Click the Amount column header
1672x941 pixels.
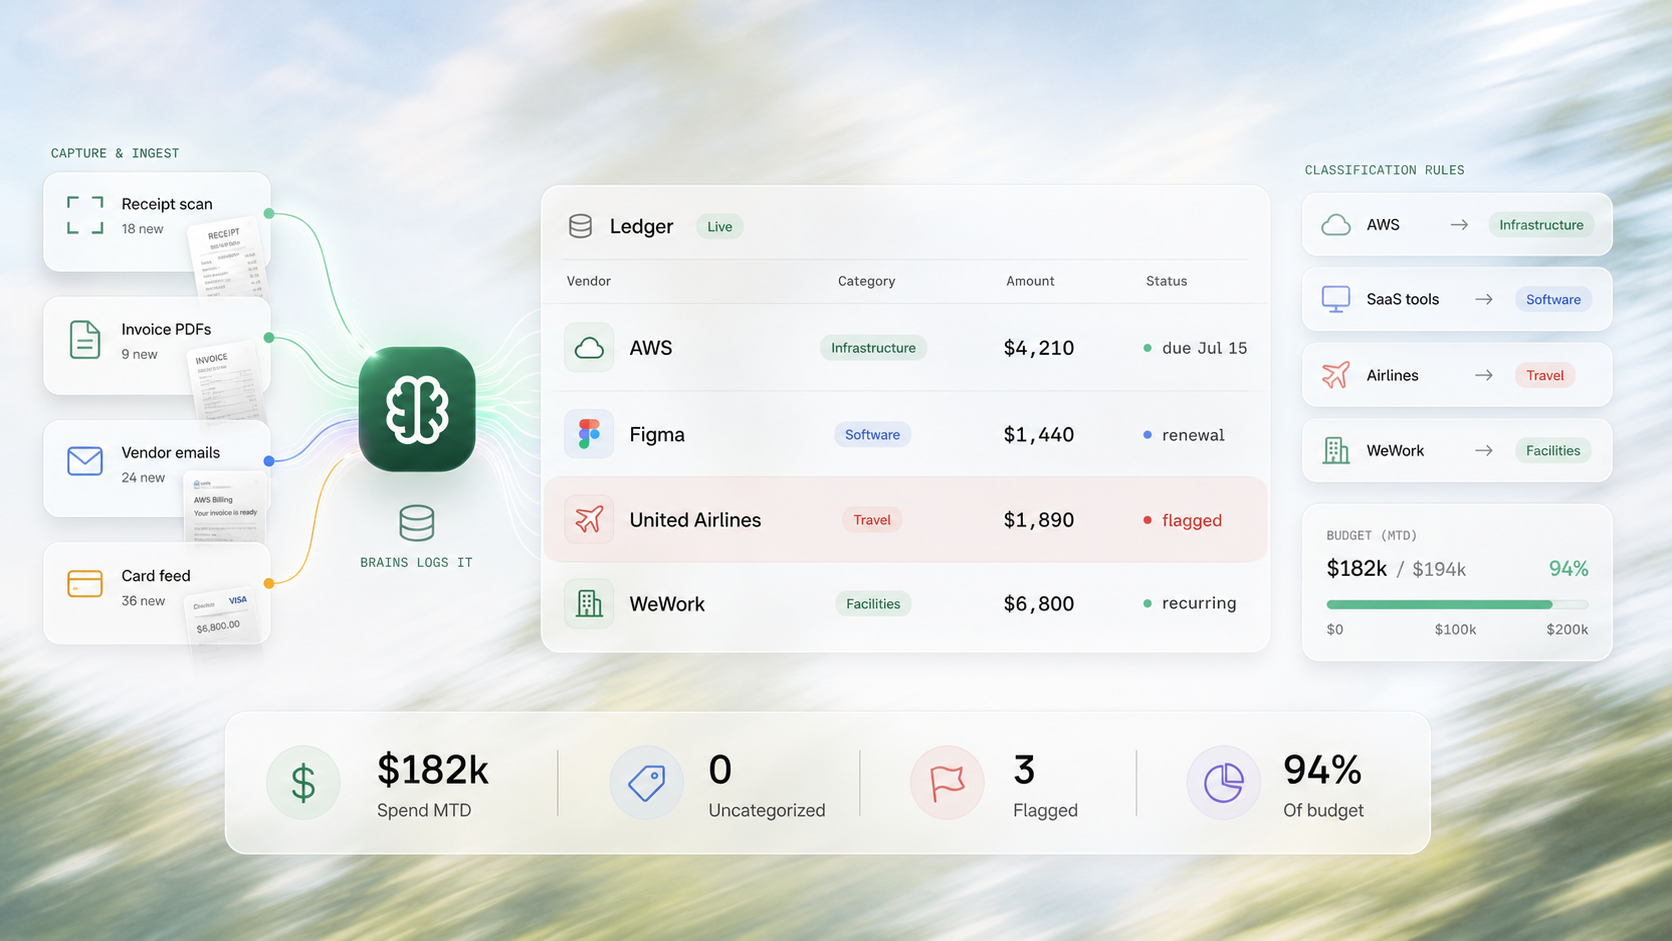click(x=1030, y=281)
